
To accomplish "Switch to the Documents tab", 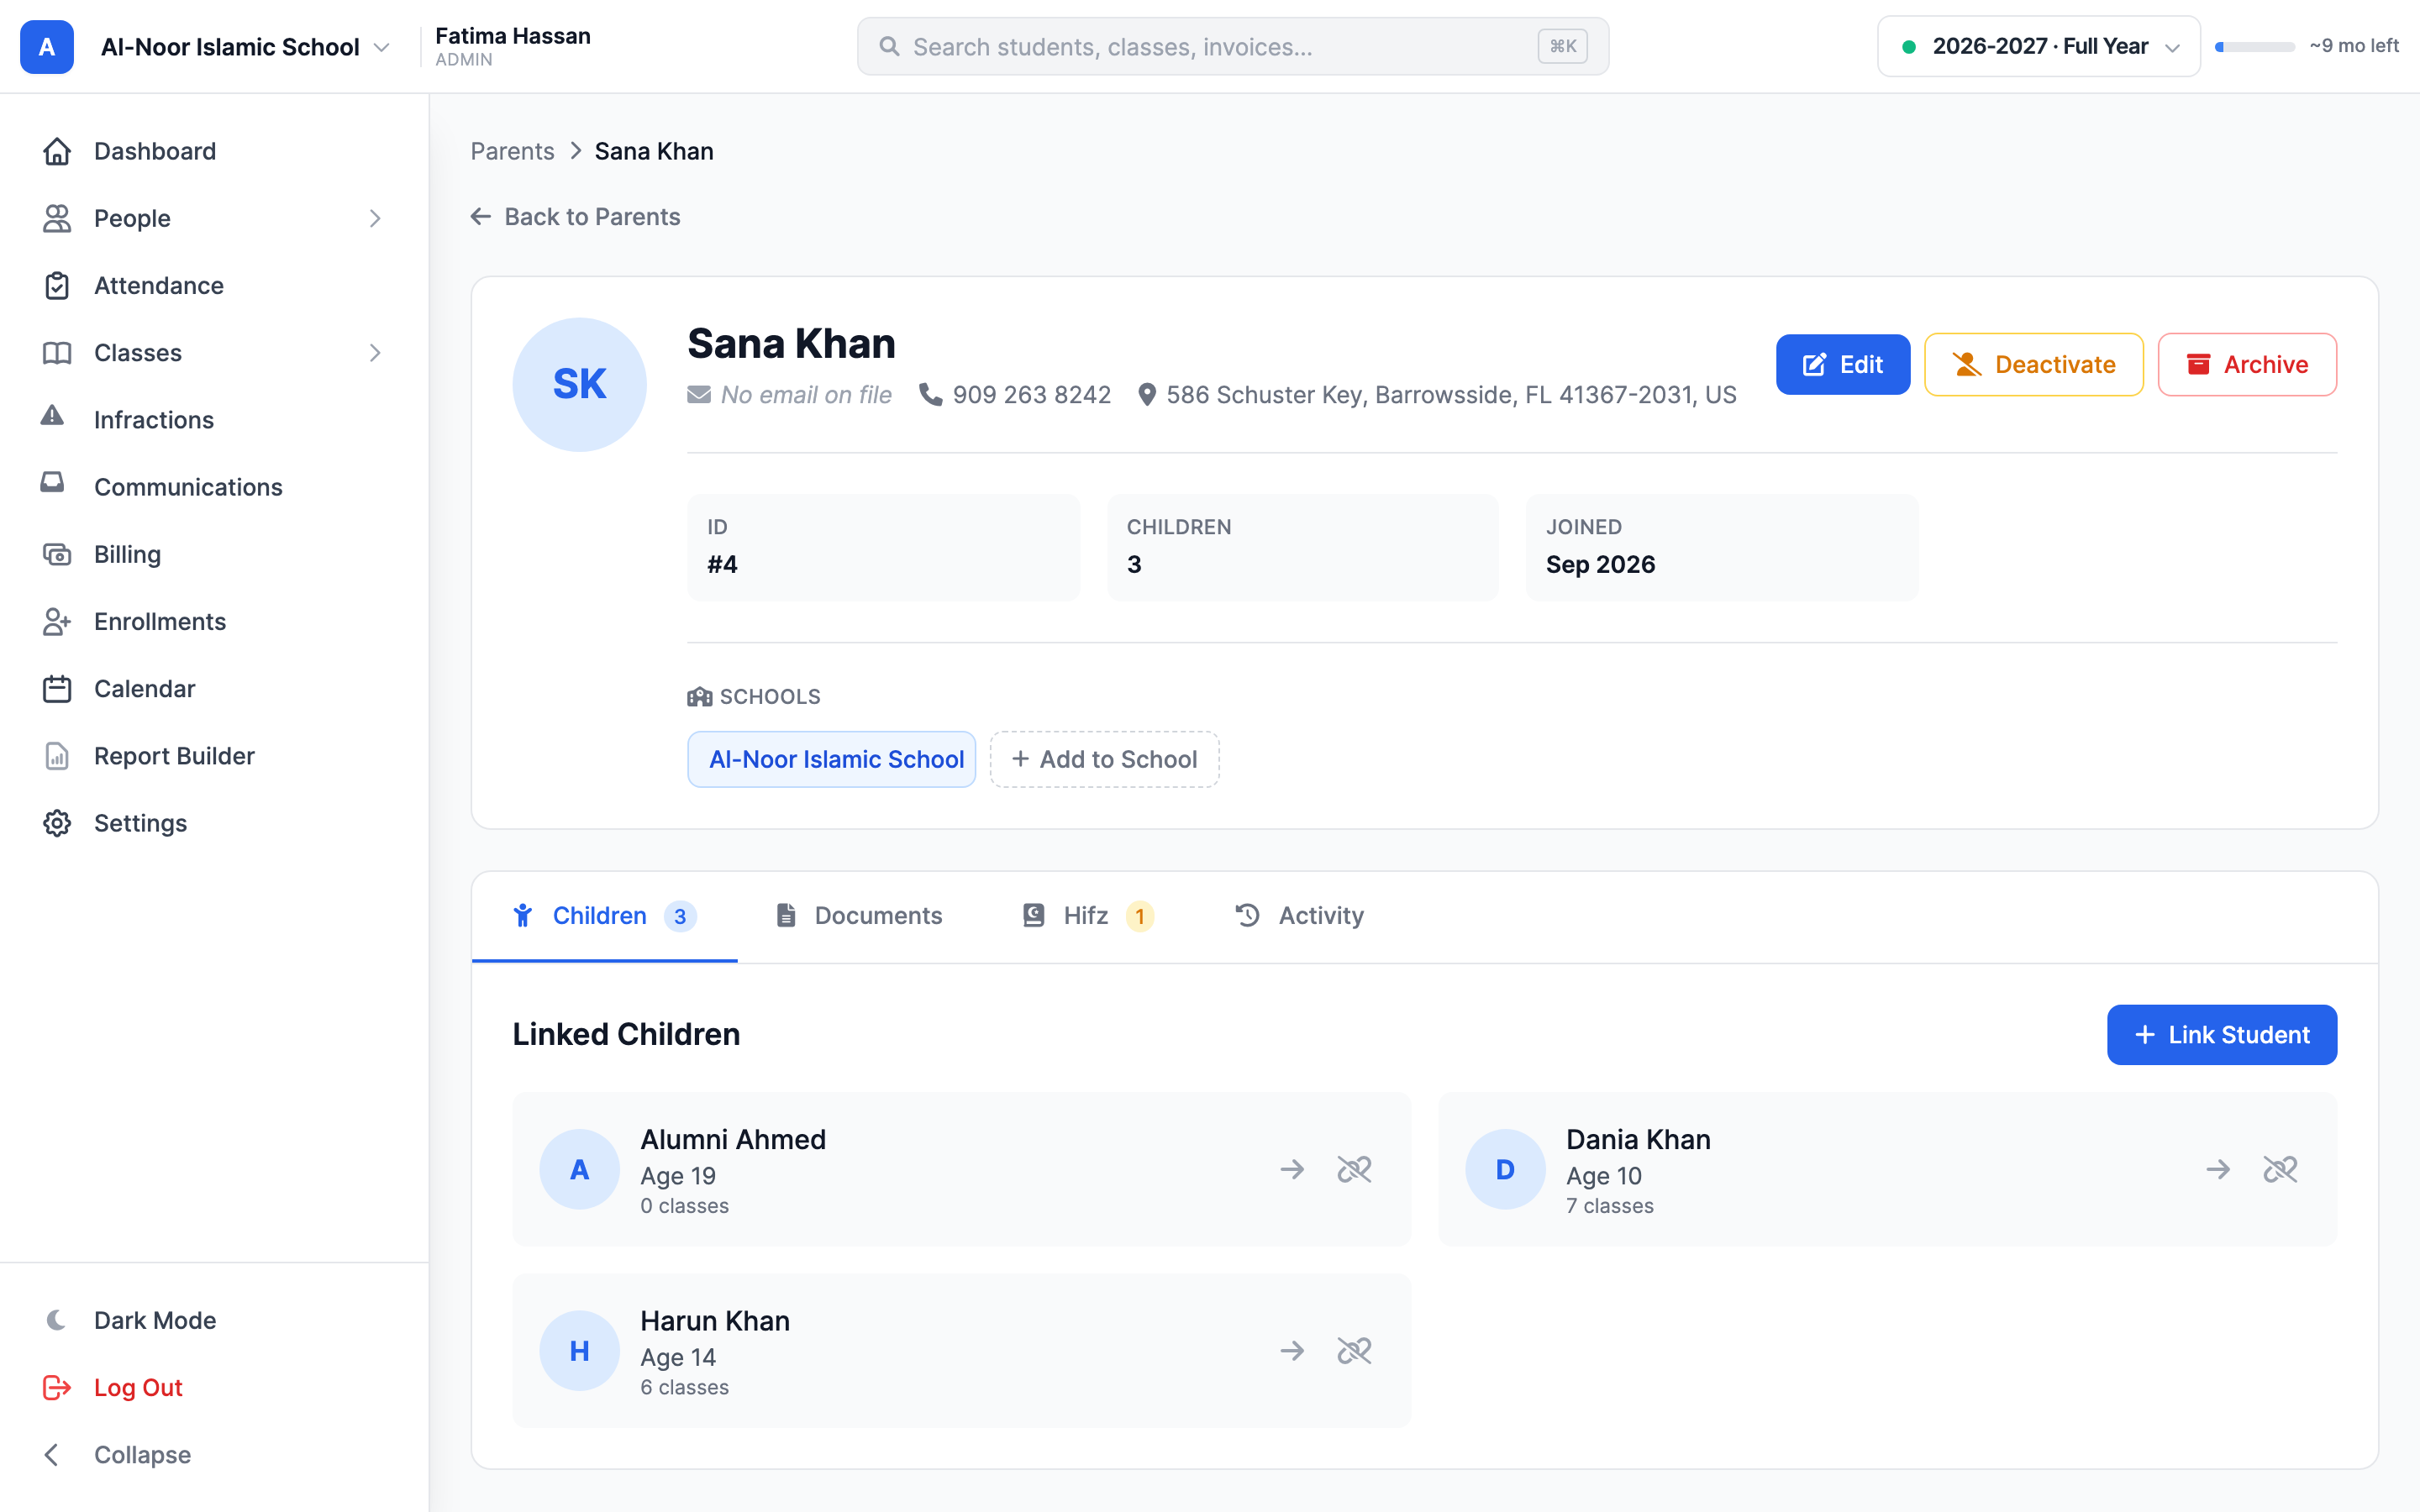I will coord(858,916).
